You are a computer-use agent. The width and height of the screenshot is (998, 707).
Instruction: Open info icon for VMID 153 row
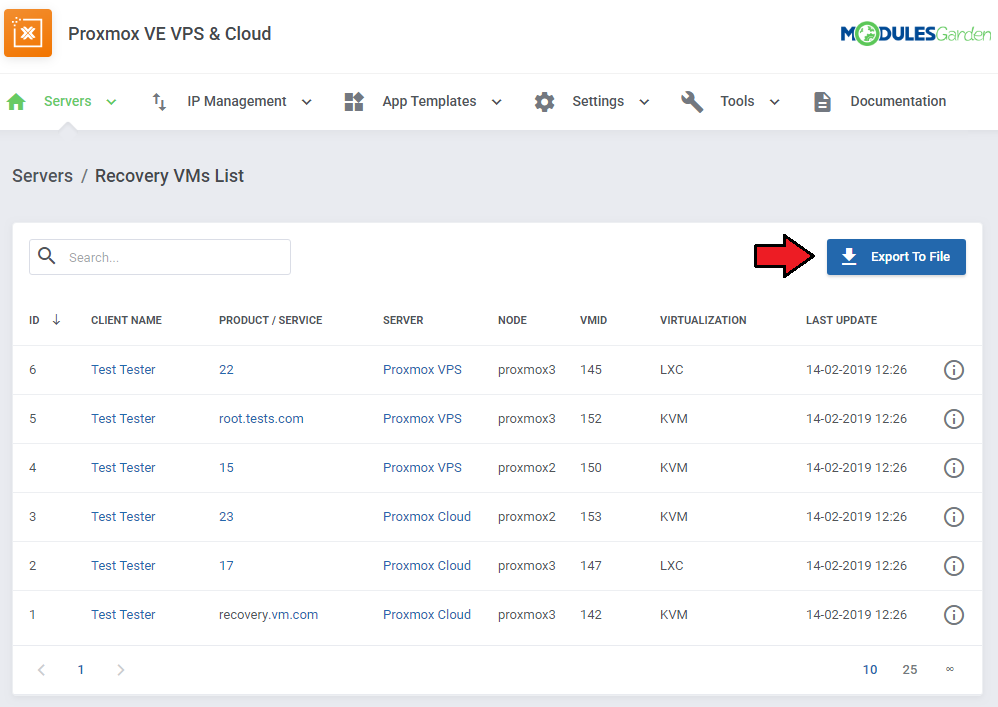pos(954,517)
